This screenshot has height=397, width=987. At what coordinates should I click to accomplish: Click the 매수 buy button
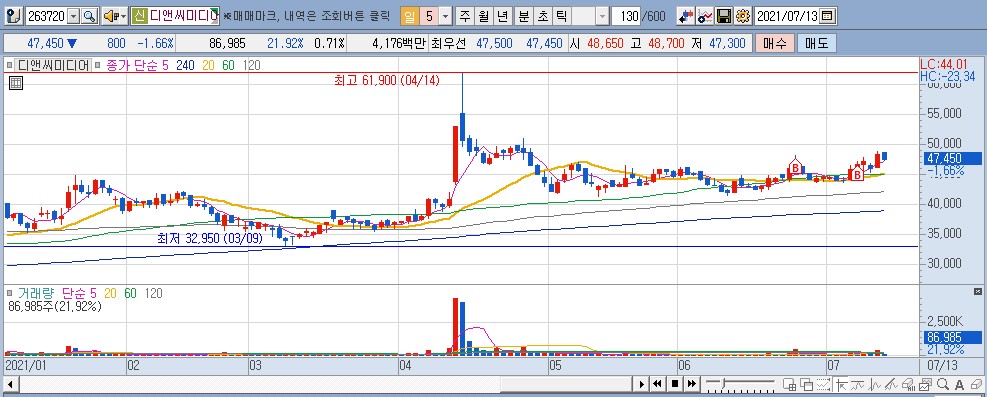775,43
